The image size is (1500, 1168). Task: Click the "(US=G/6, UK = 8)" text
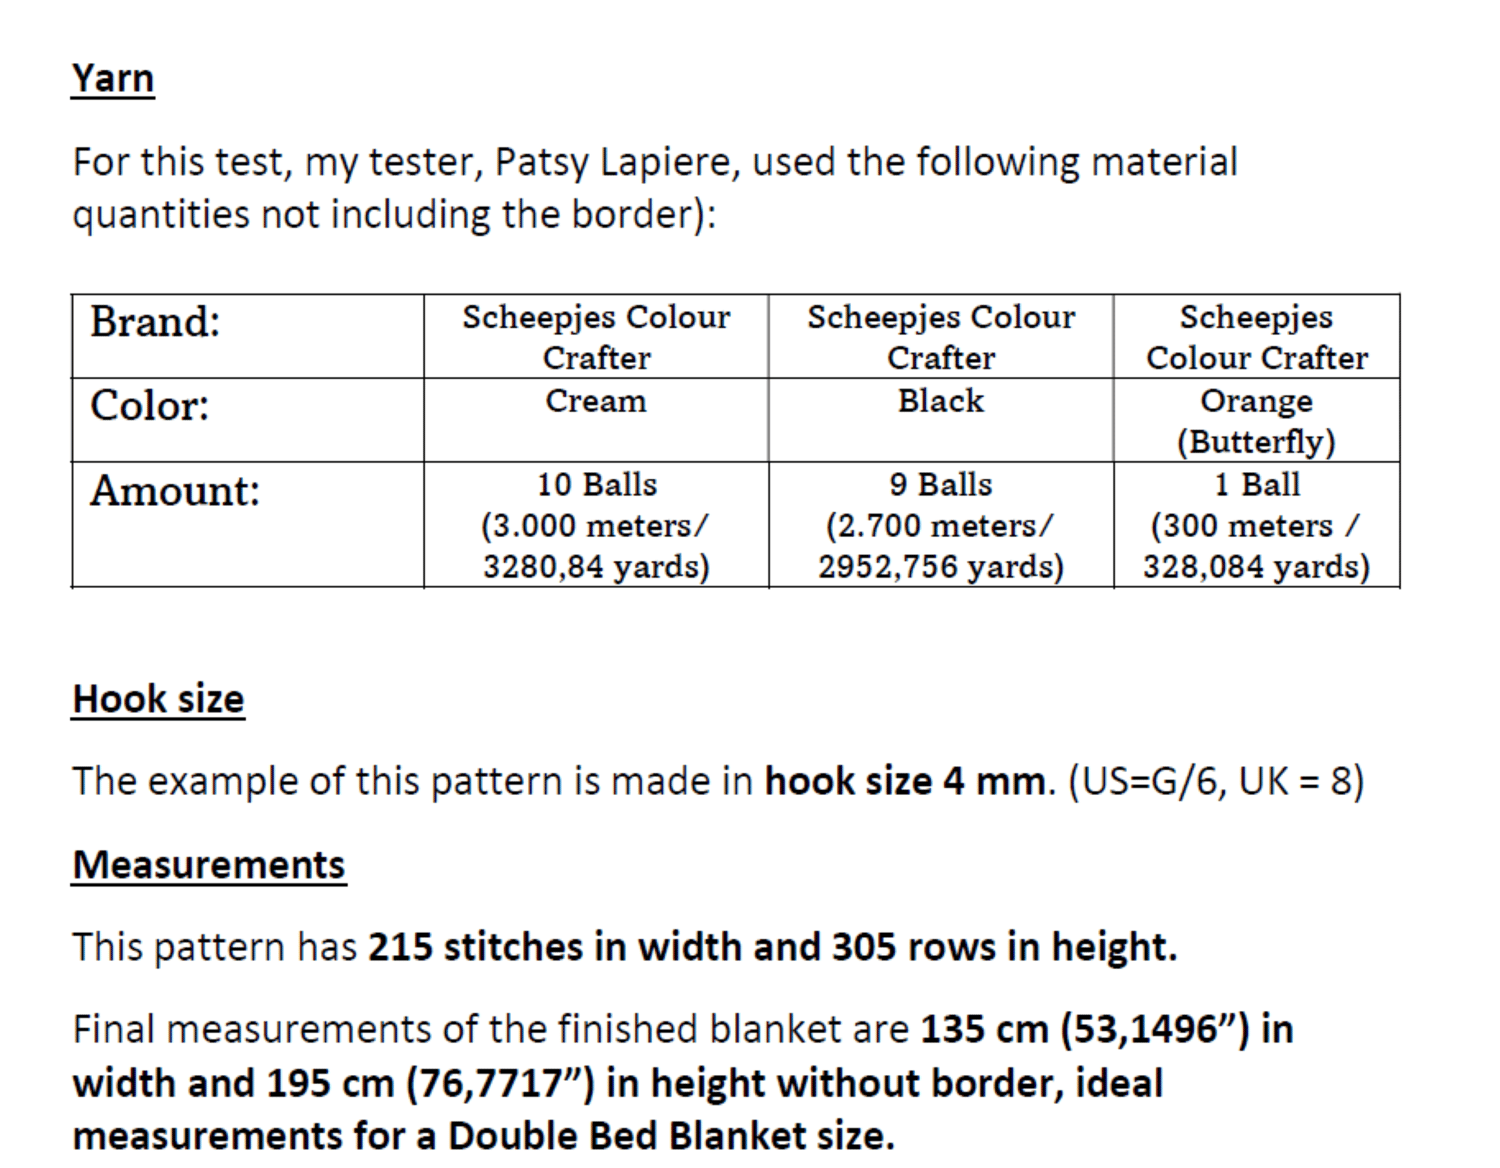[1216, 781]
